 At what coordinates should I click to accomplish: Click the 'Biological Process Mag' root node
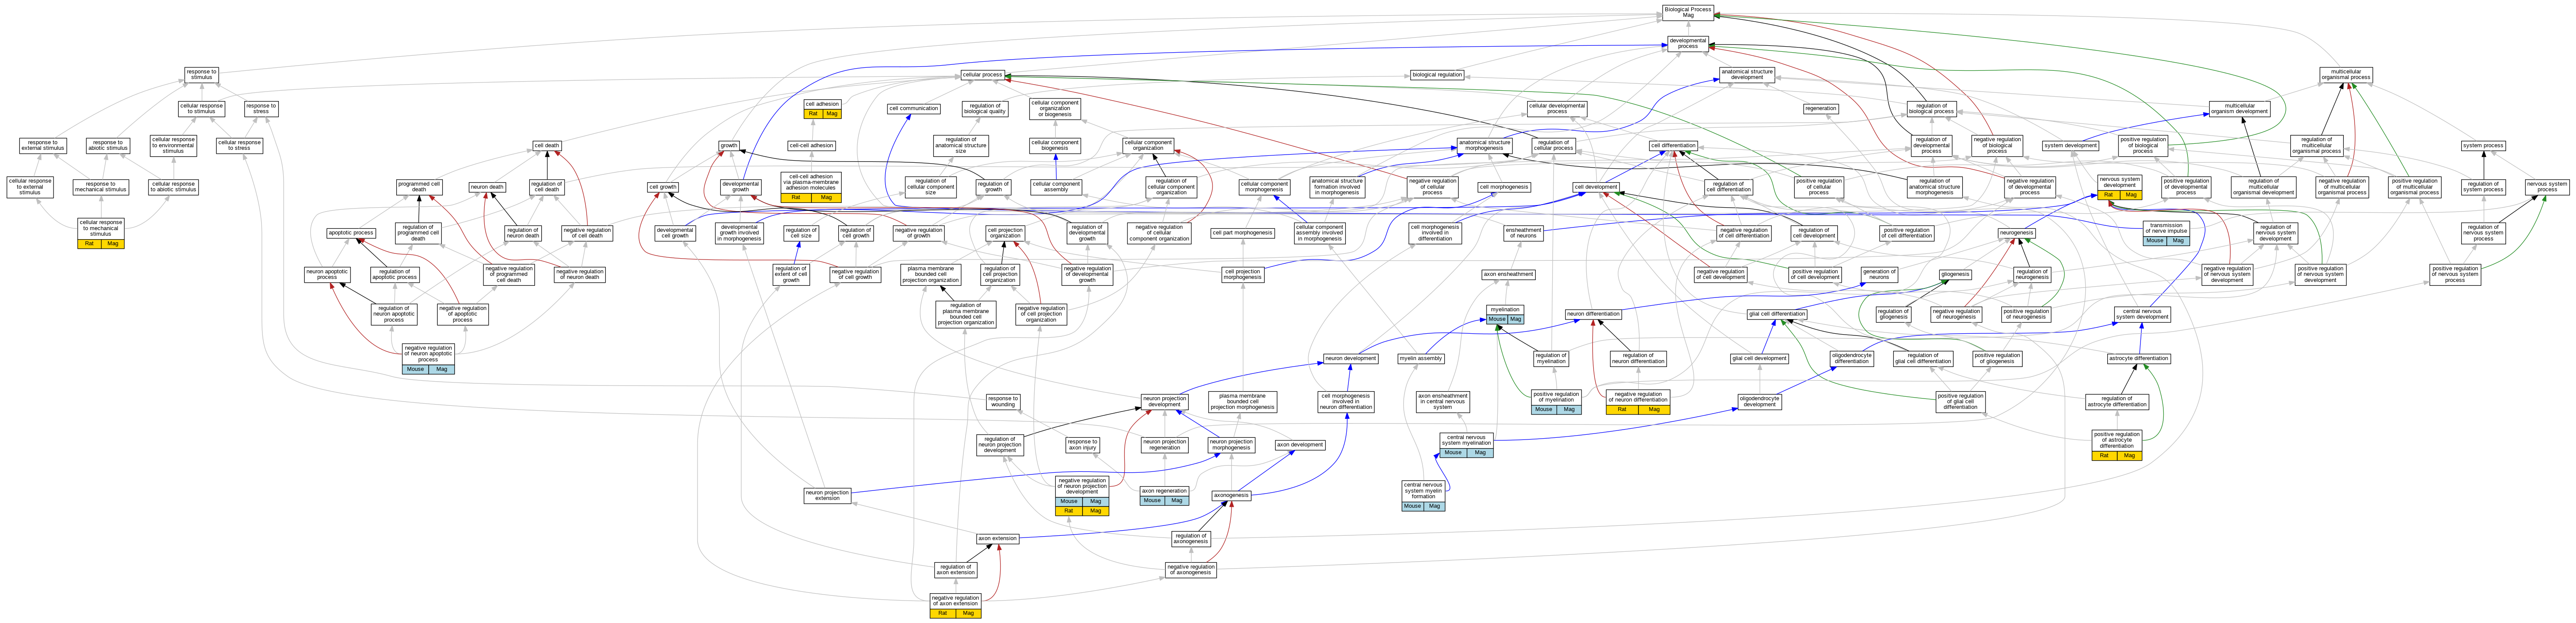tap(1688, 12)
